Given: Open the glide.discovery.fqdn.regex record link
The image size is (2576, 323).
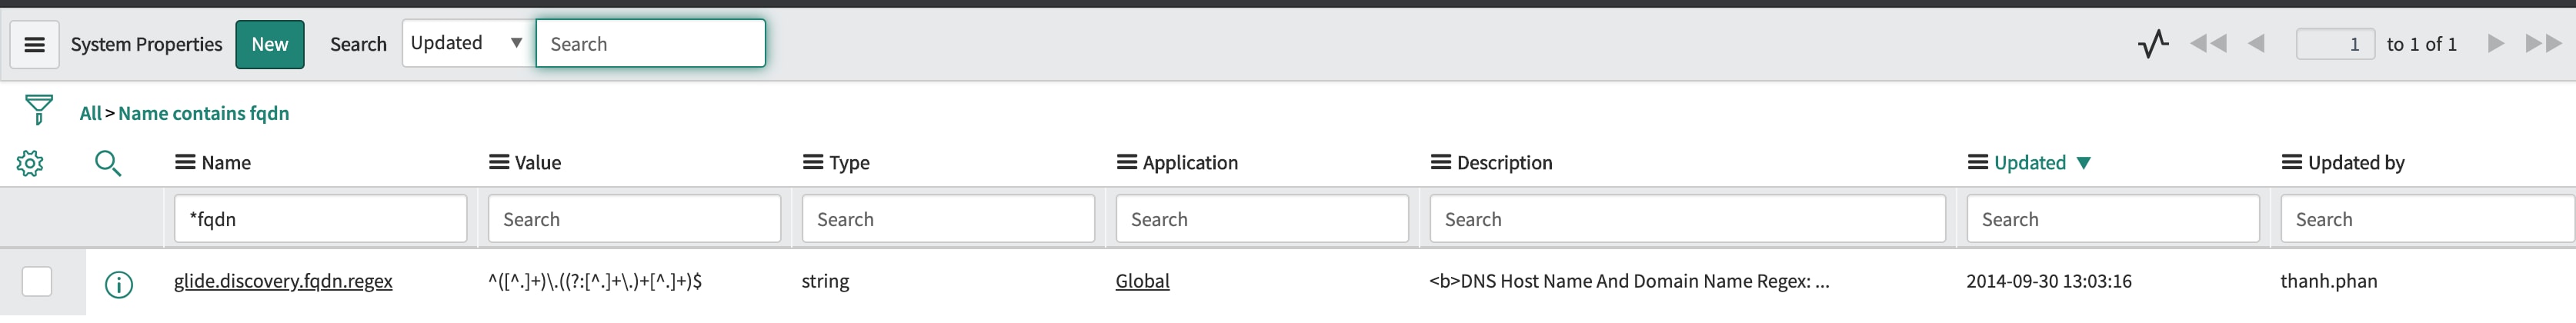Looking at the screenshot, I should pos(283,281).
